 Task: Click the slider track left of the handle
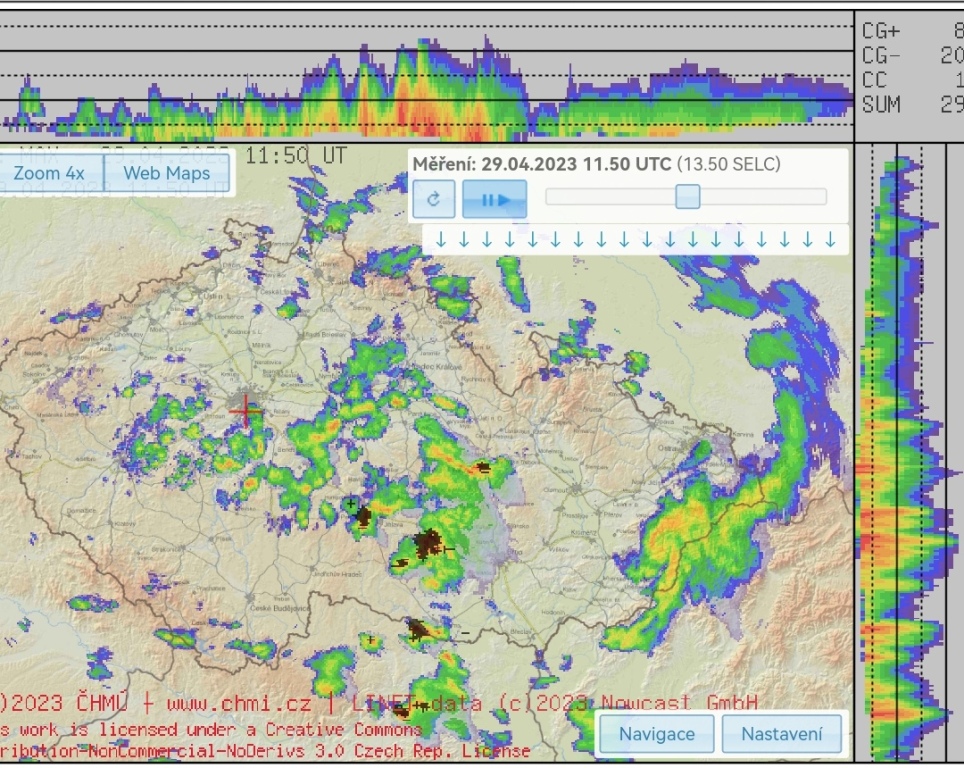608,197
